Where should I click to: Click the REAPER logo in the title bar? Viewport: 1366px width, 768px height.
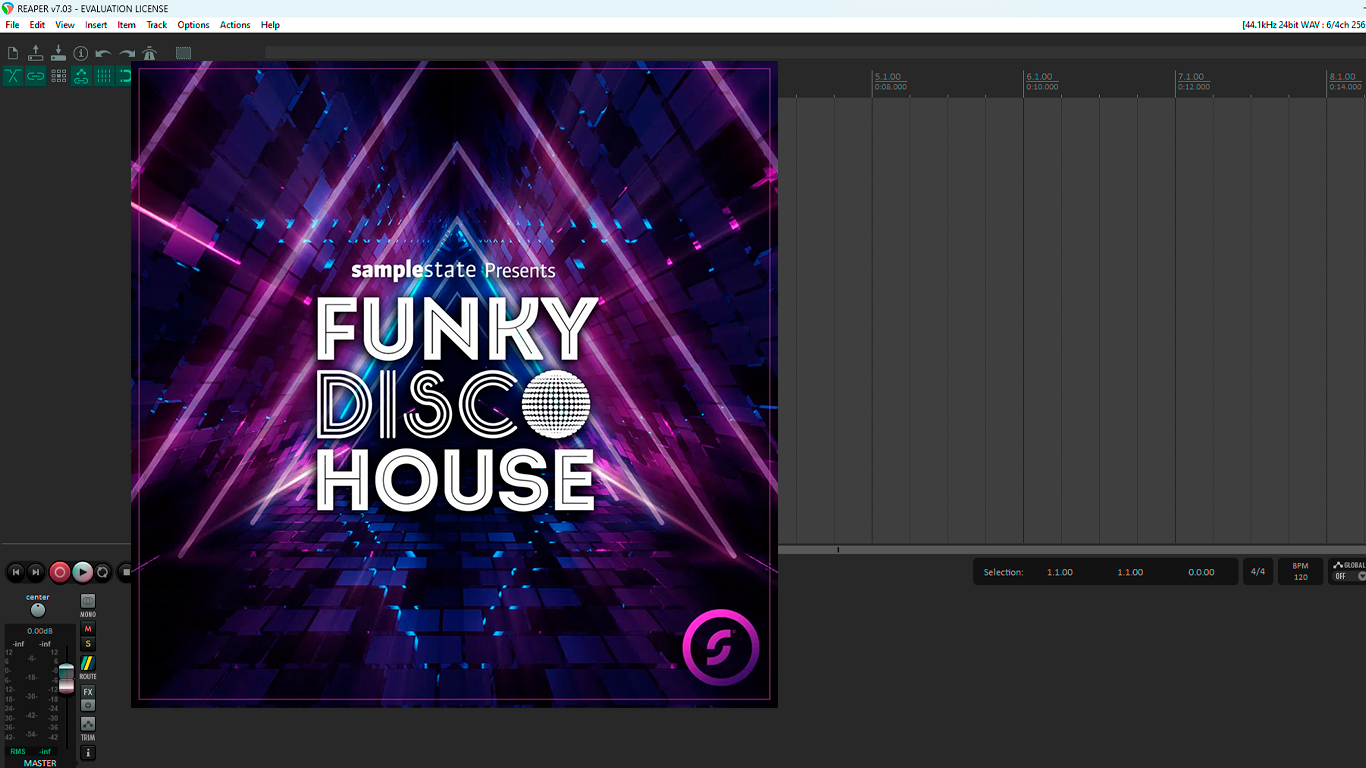click(7, 8)
